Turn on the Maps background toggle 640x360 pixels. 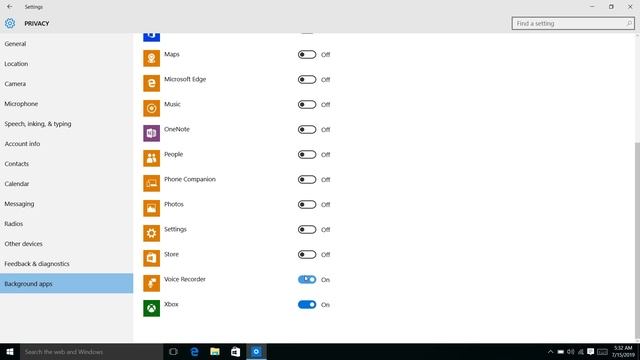click(x=307, y=55)
